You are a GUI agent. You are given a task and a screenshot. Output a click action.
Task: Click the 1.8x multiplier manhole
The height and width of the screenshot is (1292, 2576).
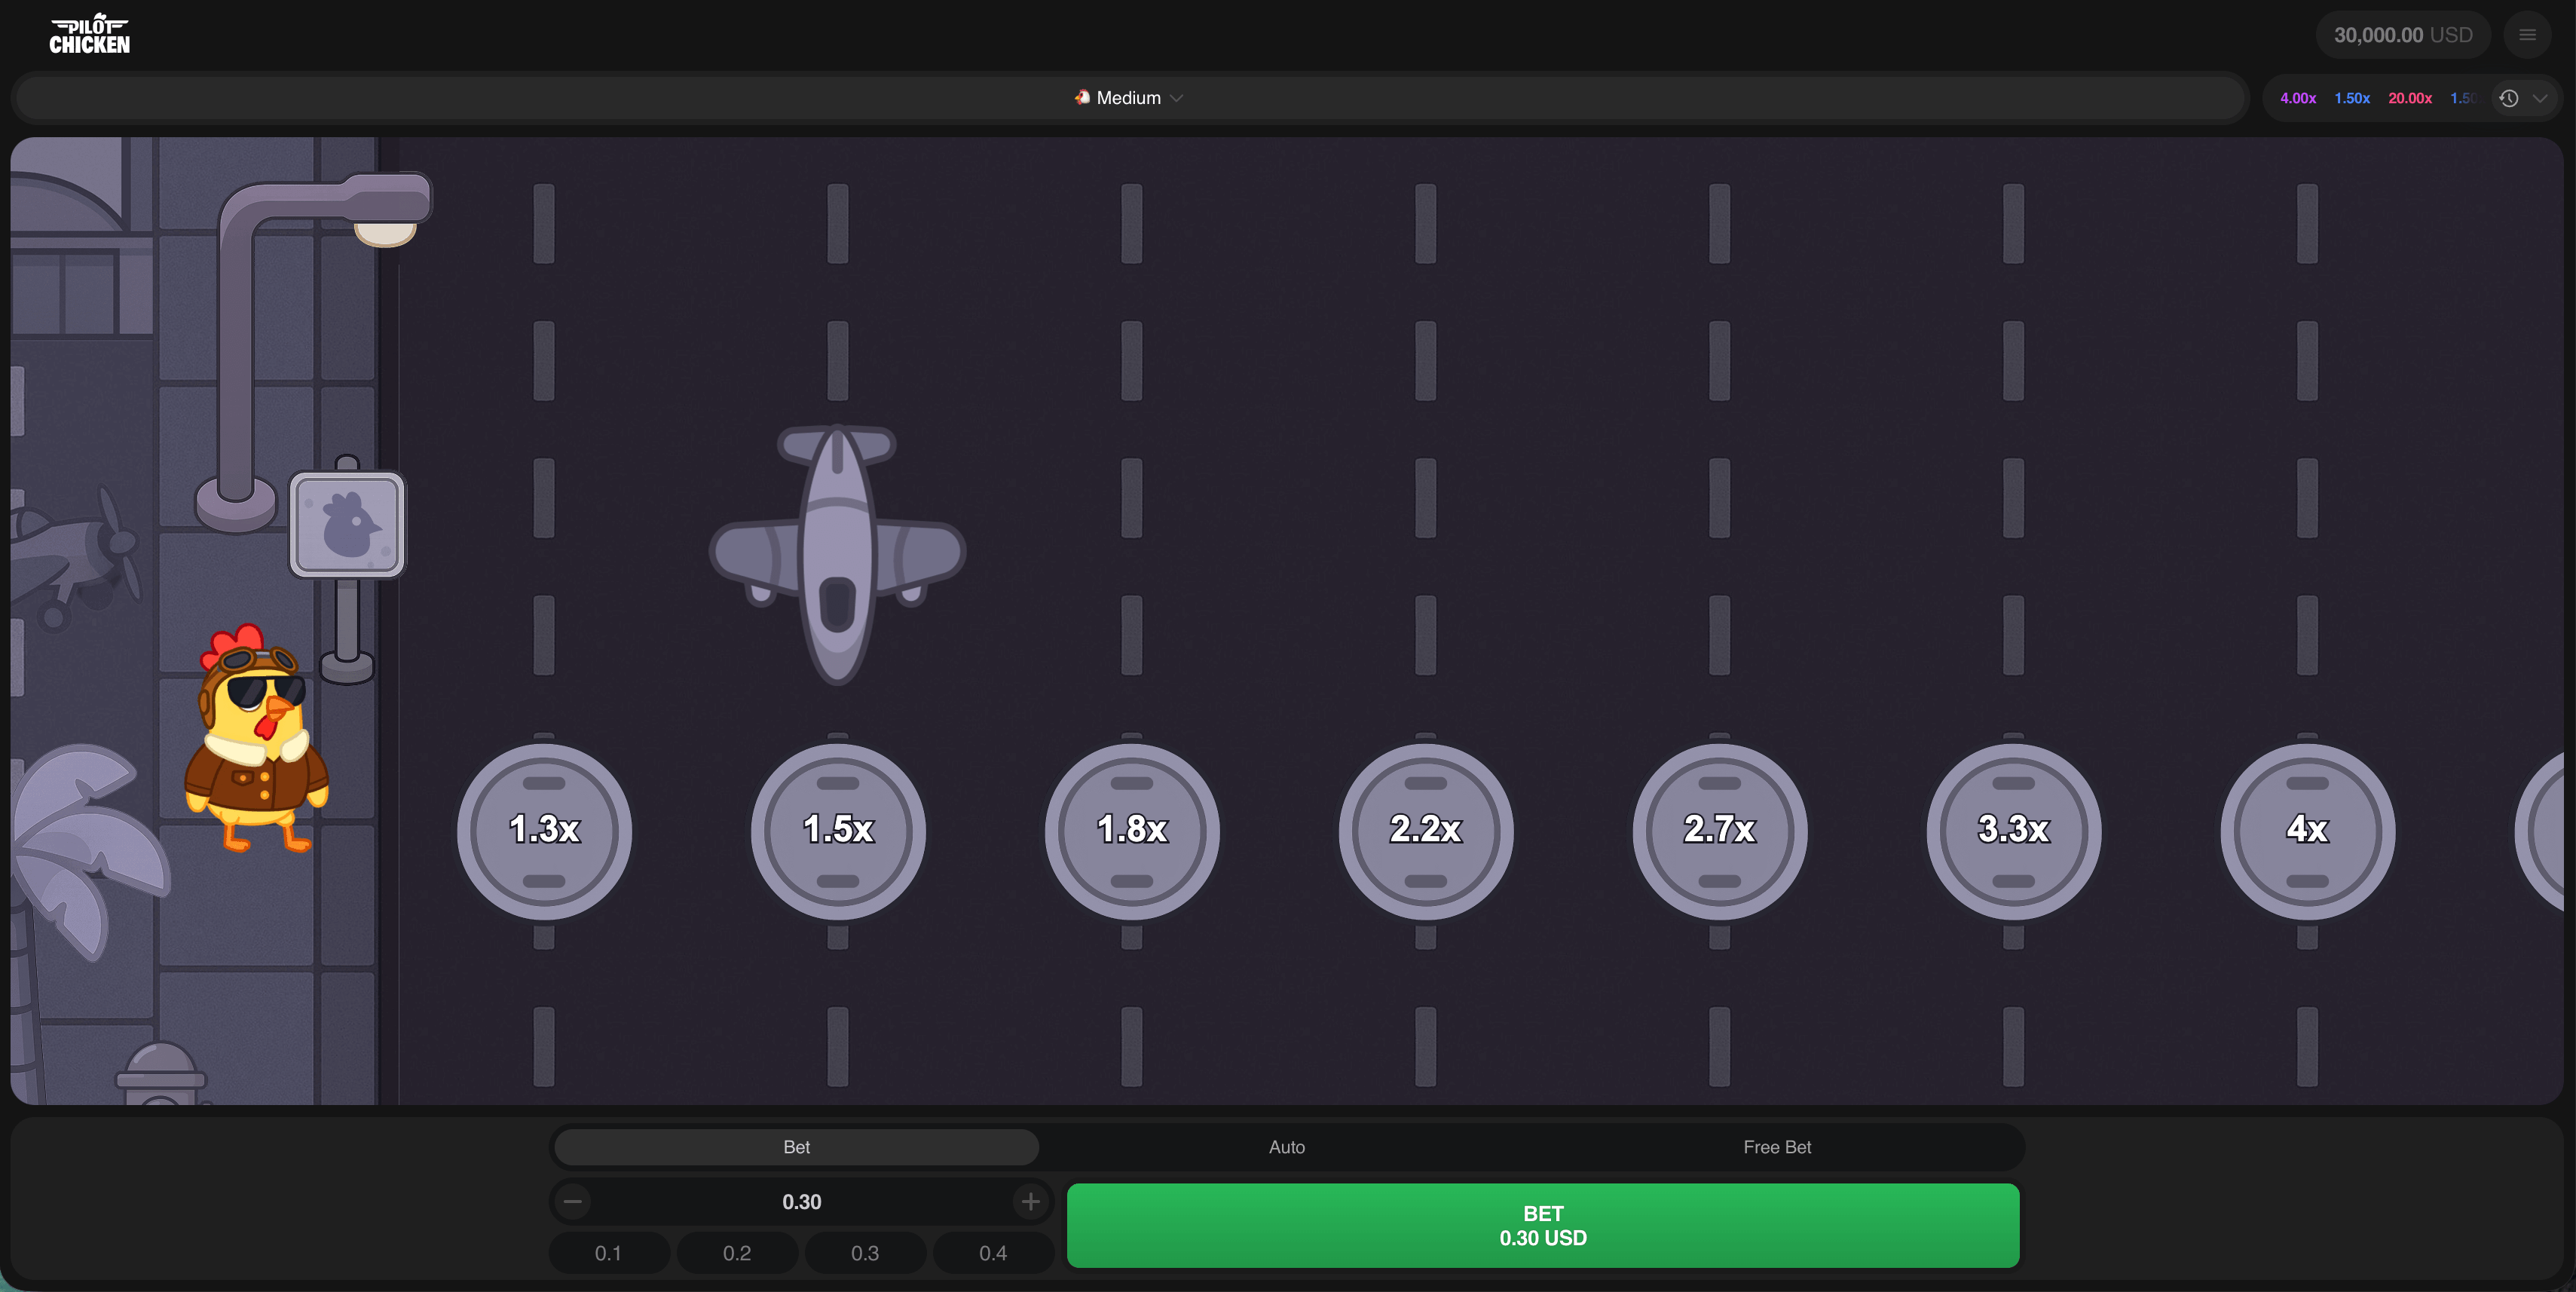click(x=1132, y=831)
